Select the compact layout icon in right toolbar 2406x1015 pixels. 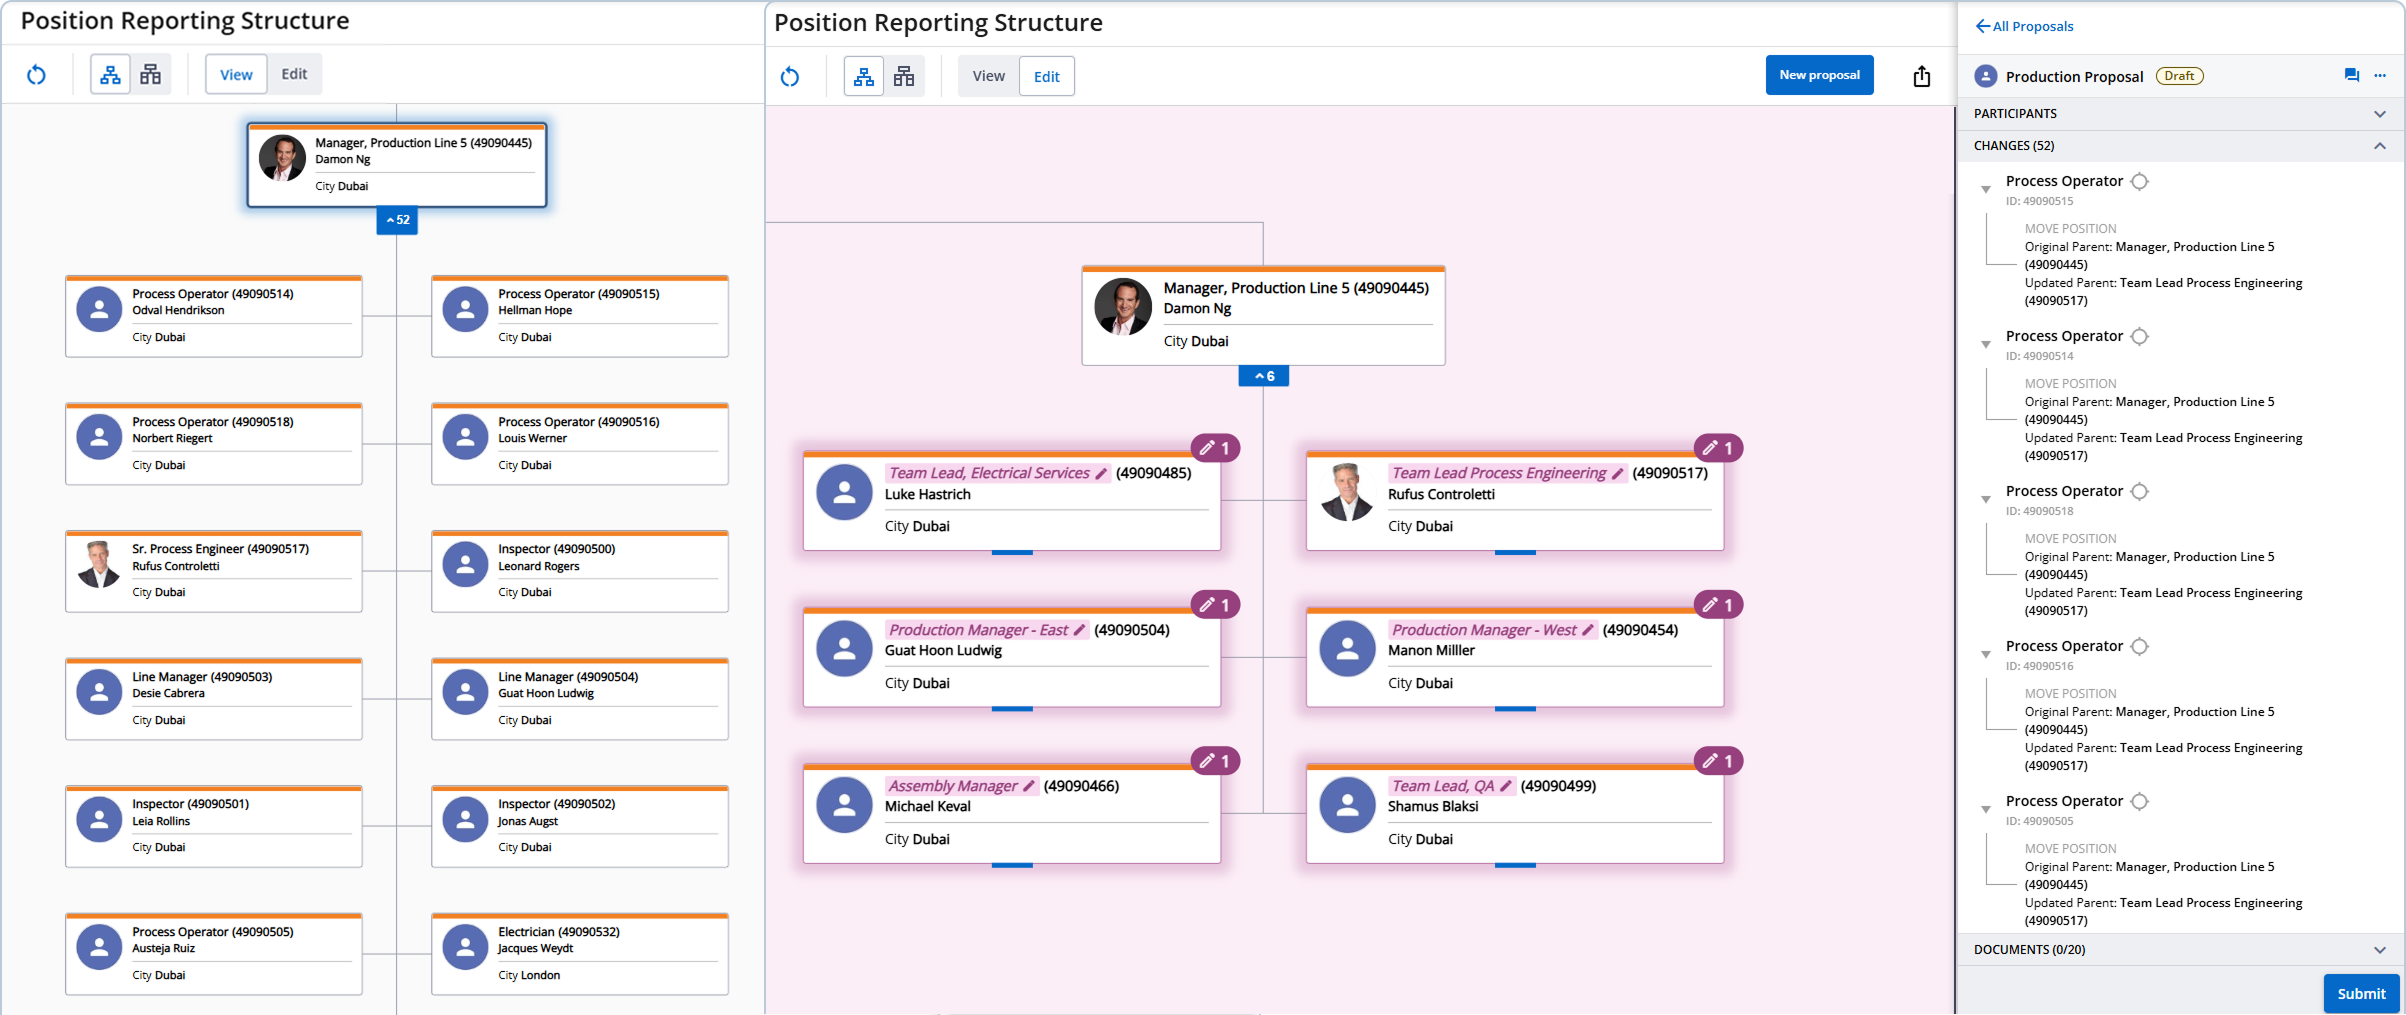(904, 76)
